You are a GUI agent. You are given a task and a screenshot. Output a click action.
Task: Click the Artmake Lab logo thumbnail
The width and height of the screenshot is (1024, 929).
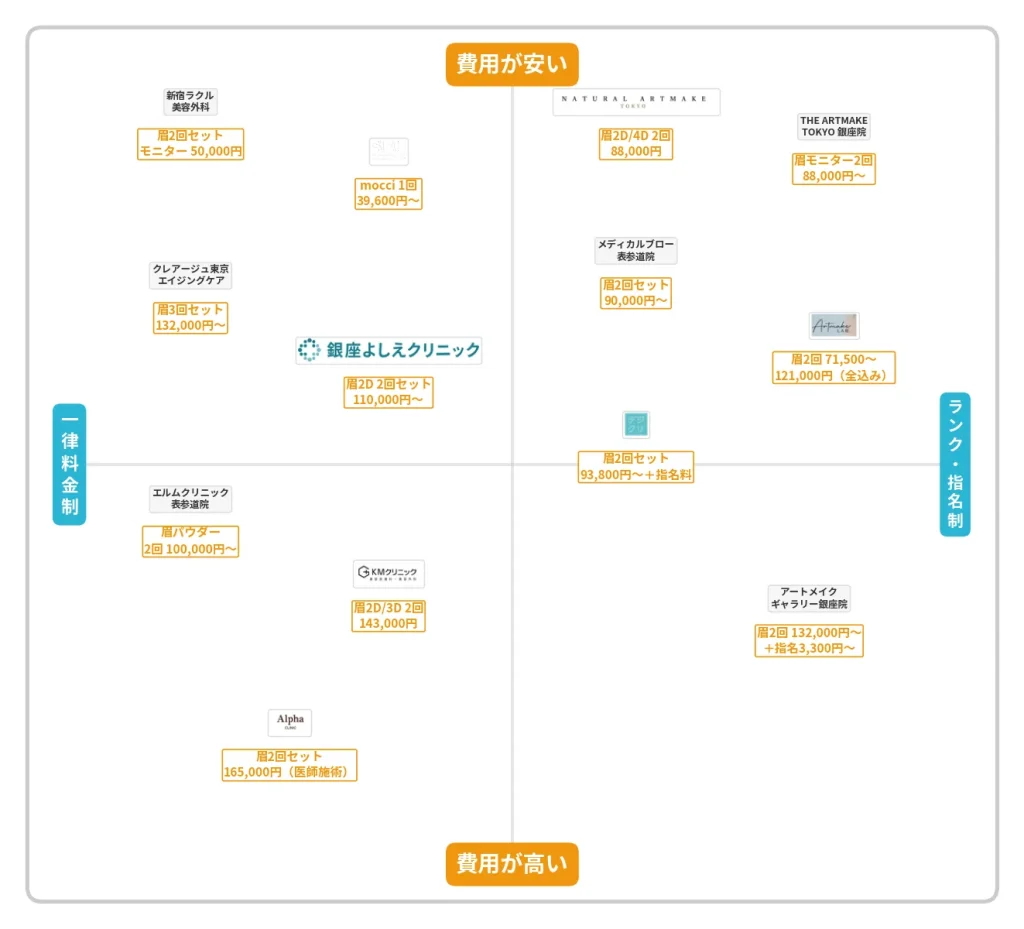(834, 326)
